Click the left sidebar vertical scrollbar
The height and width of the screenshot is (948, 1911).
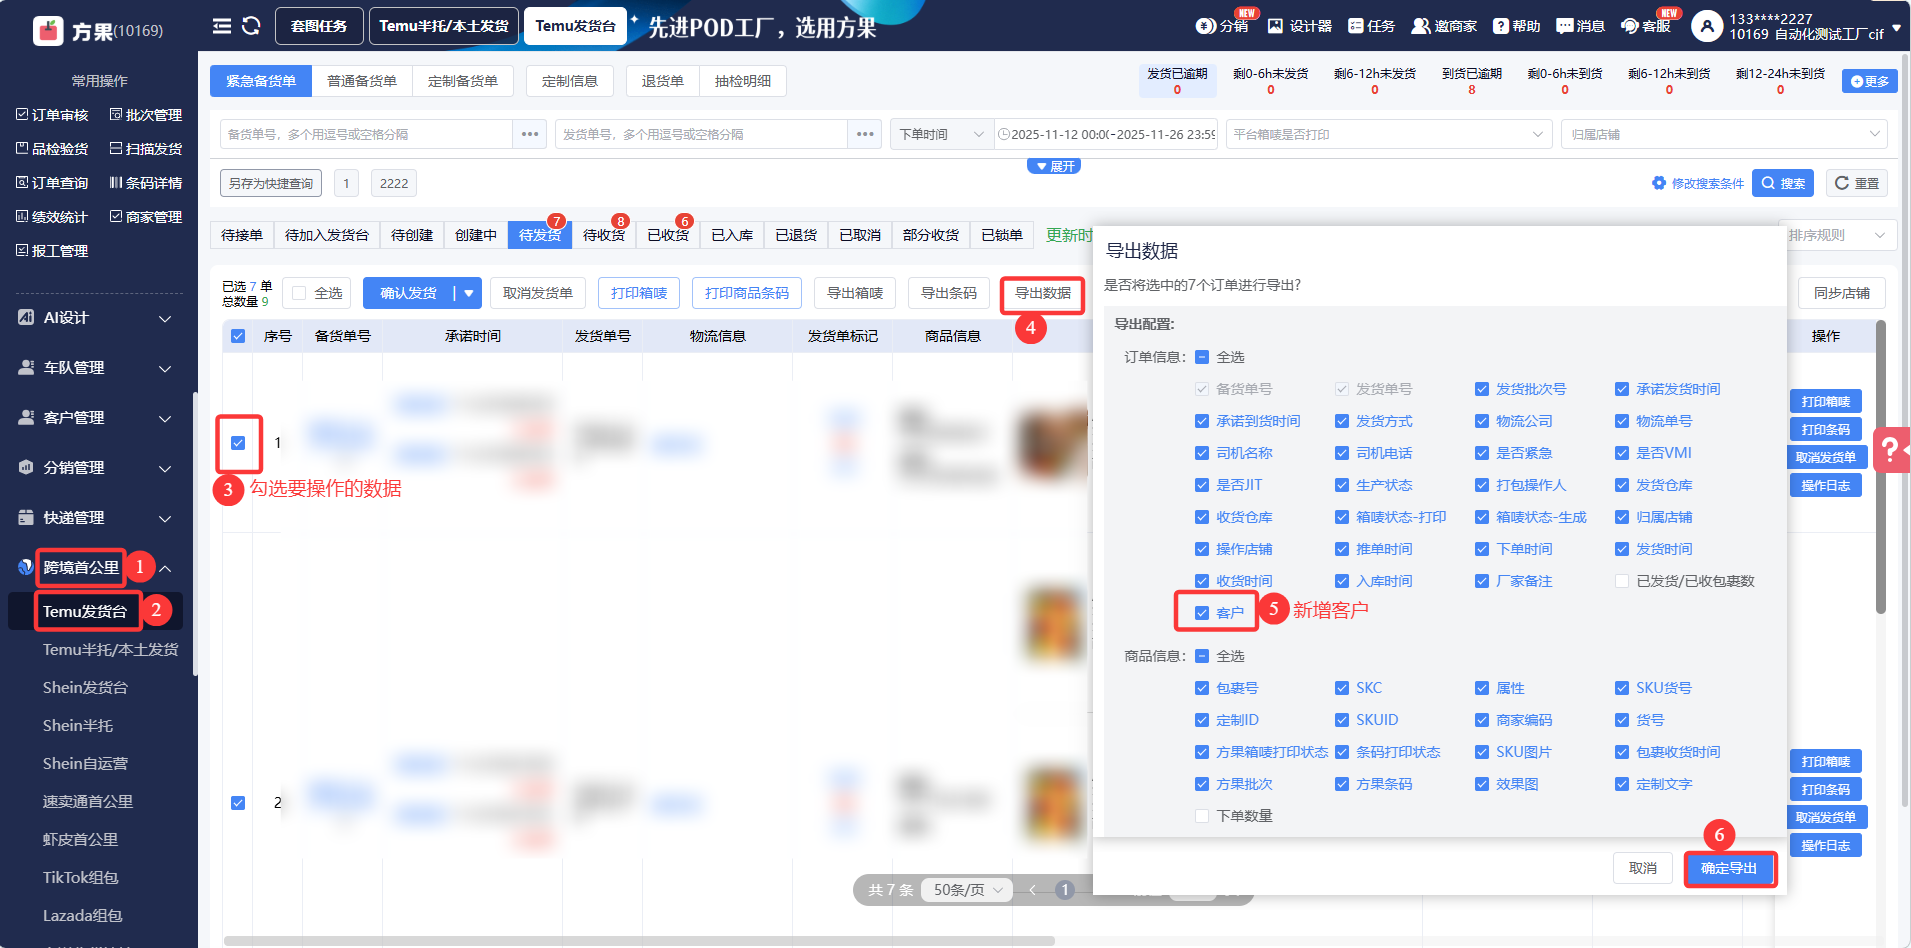[x=195, y=533]
